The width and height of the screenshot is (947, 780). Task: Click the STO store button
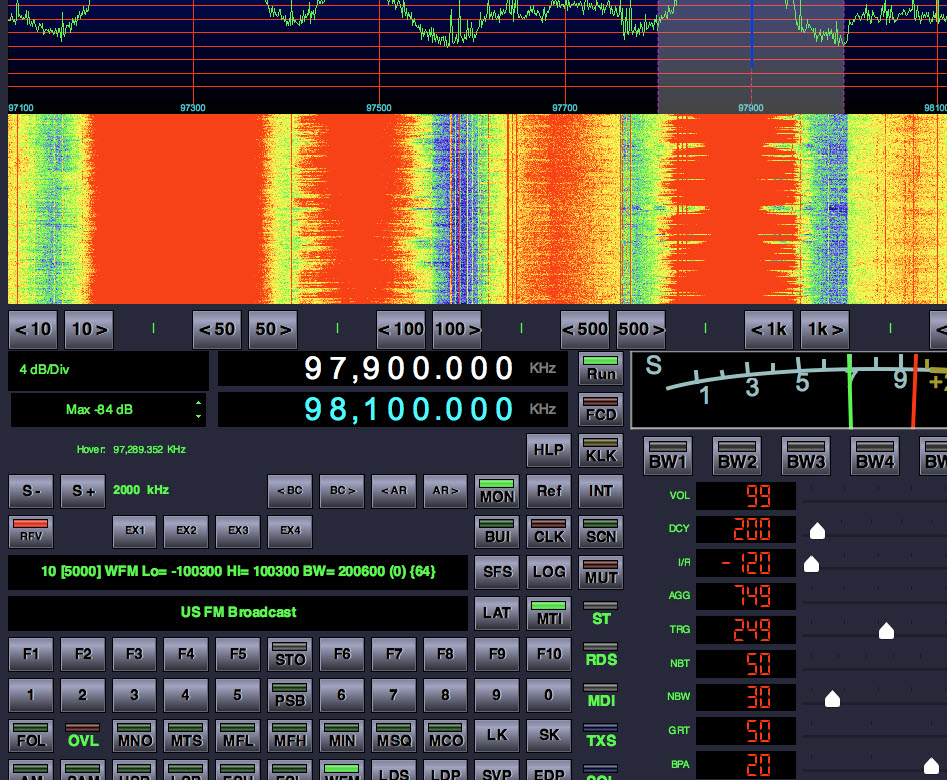pos(290,655)
